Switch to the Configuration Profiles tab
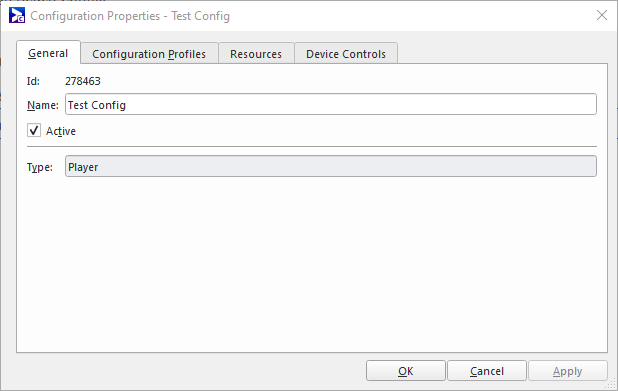The image size is (618, 391). pyautogui.click(x=149, y=54)
